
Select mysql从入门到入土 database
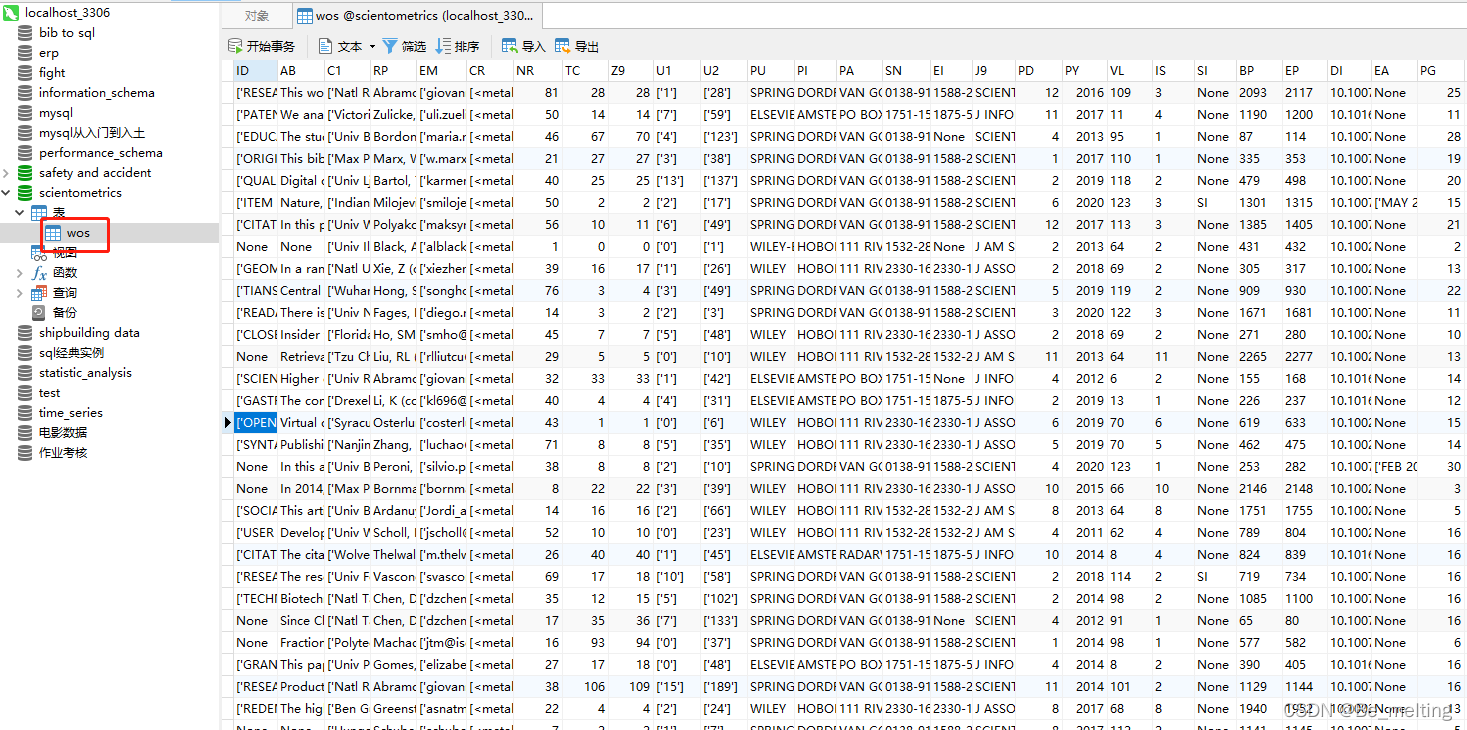(92, 133)
